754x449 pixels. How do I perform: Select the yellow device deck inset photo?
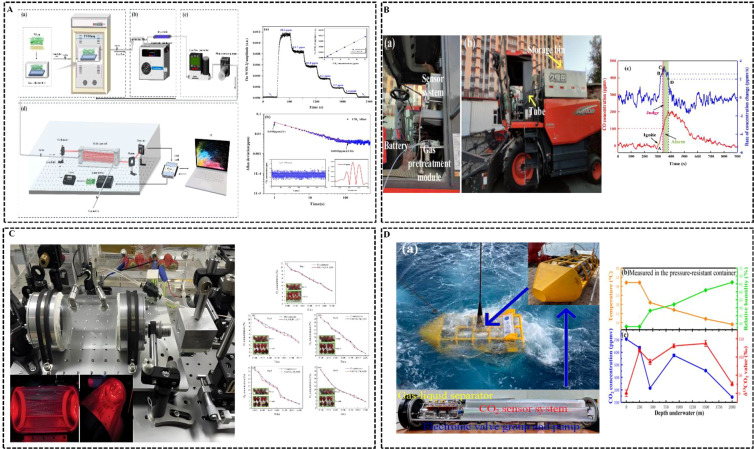click(563, 274)
